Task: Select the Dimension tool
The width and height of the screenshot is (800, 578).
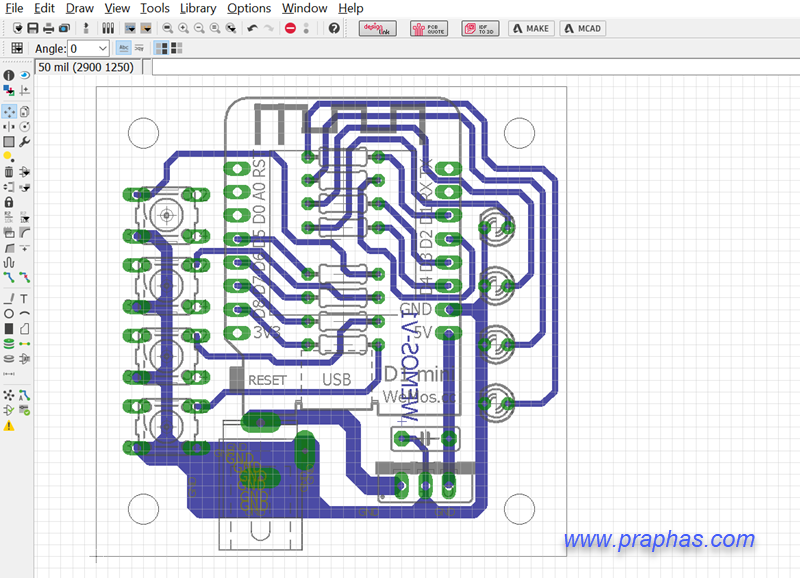Action: point(9,374)
